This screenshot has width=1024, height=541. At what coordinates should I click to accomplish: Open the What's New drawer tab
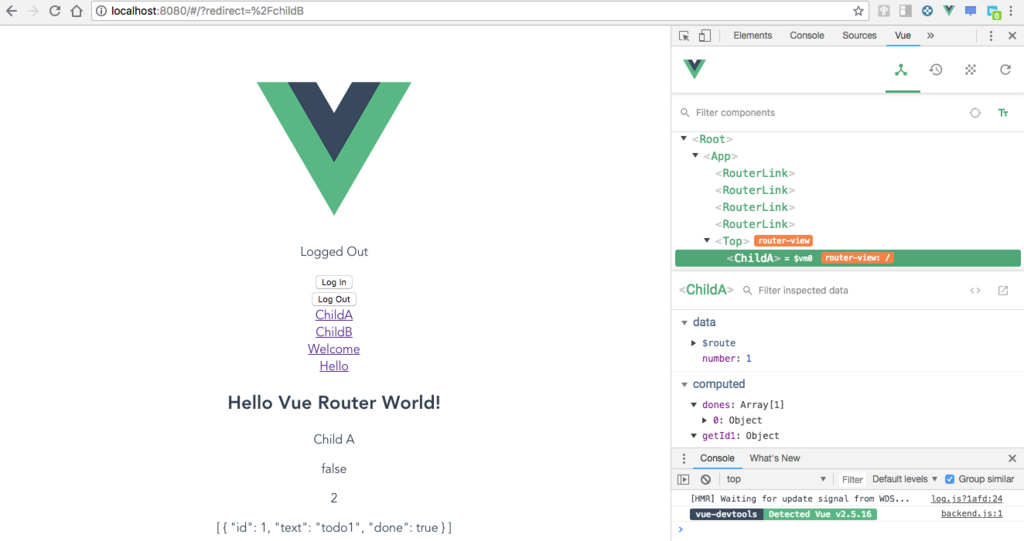pyautogui.click(x=775, y=459)
